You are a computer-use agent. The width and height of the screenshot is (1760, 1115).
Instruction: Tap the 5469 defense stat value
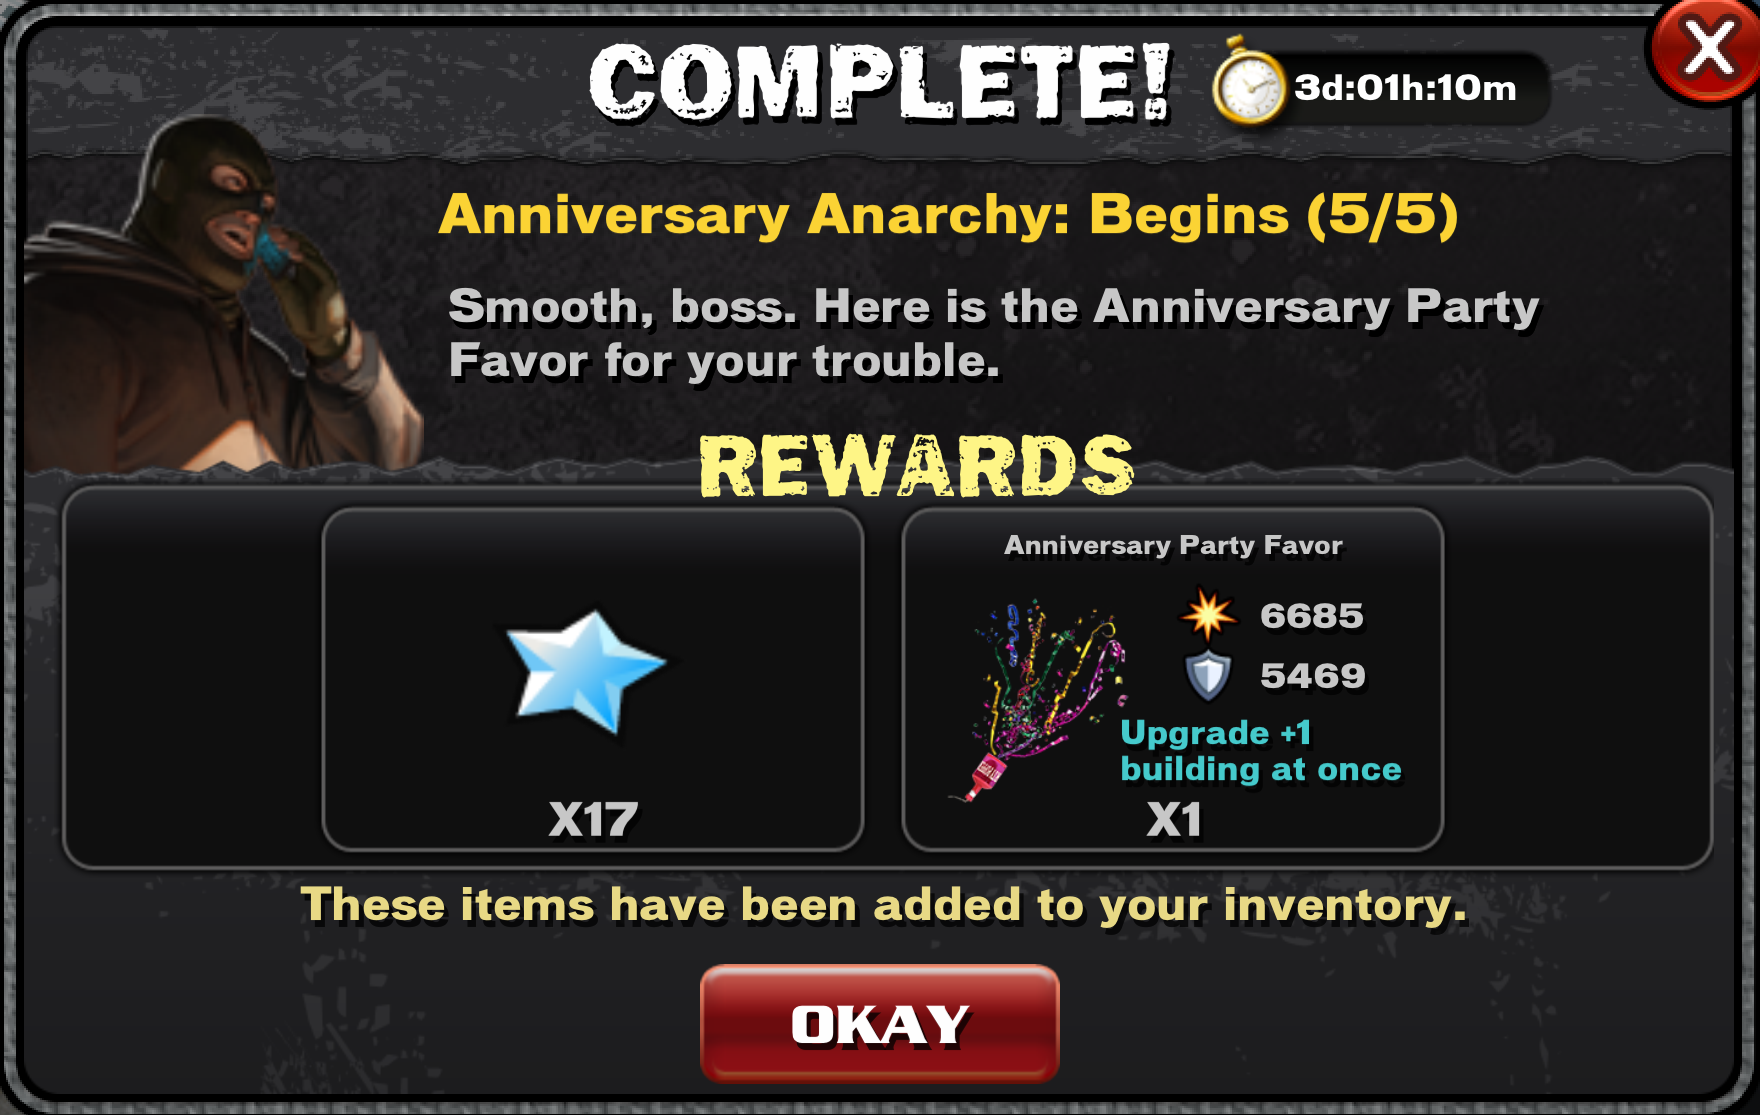[x=1312, y=676]
